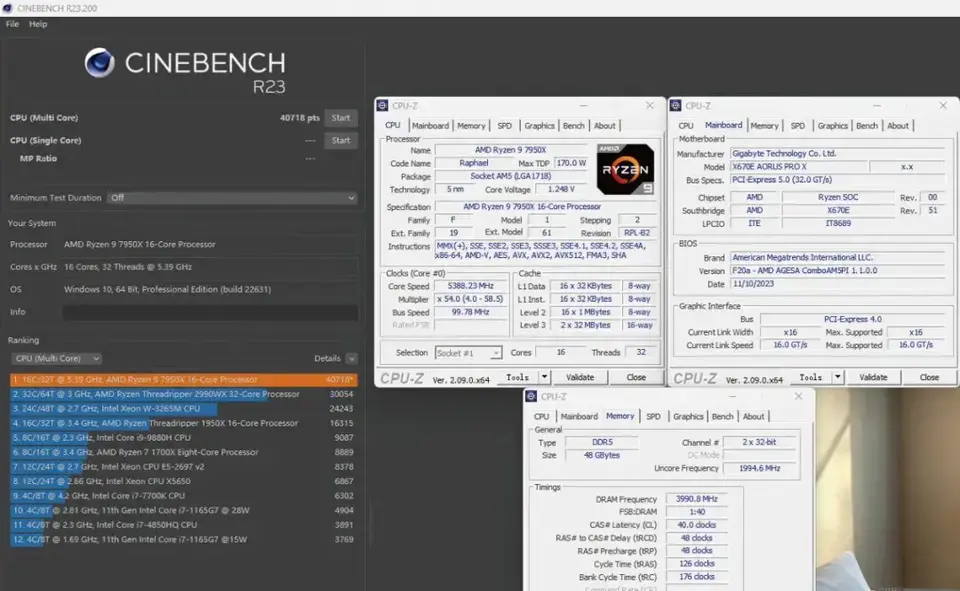Click the Close button in processor CPU-Z window
The image size is (960, 591).
point(636,377)
